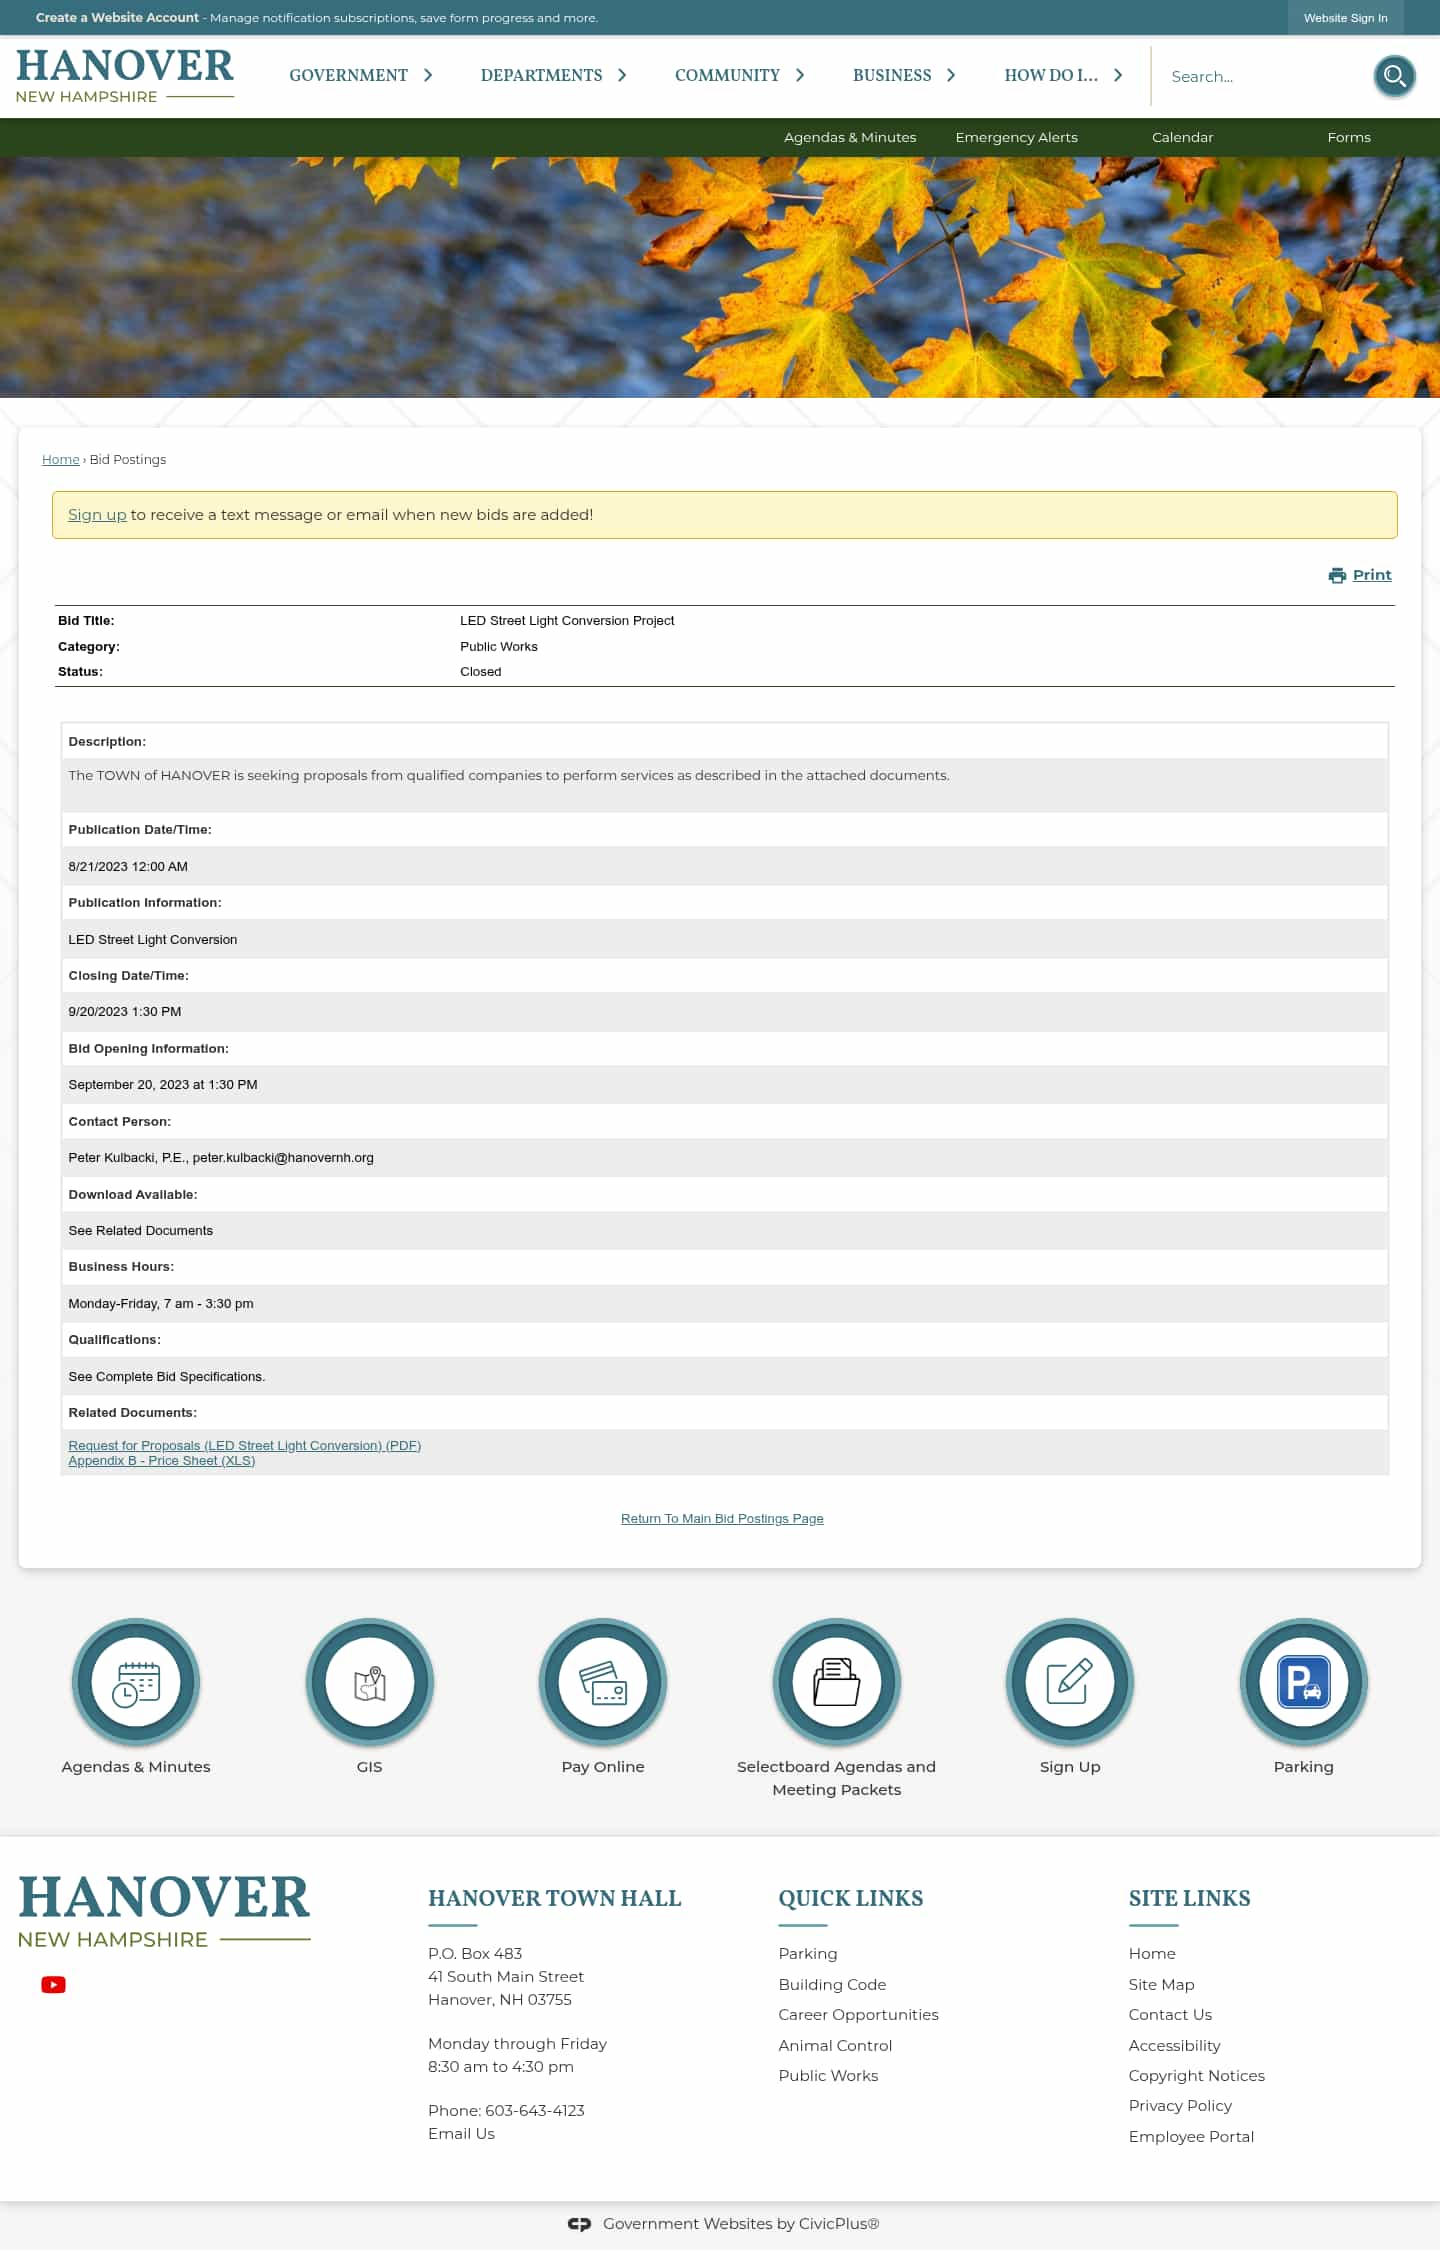Open Public Works quick link

828,2076
